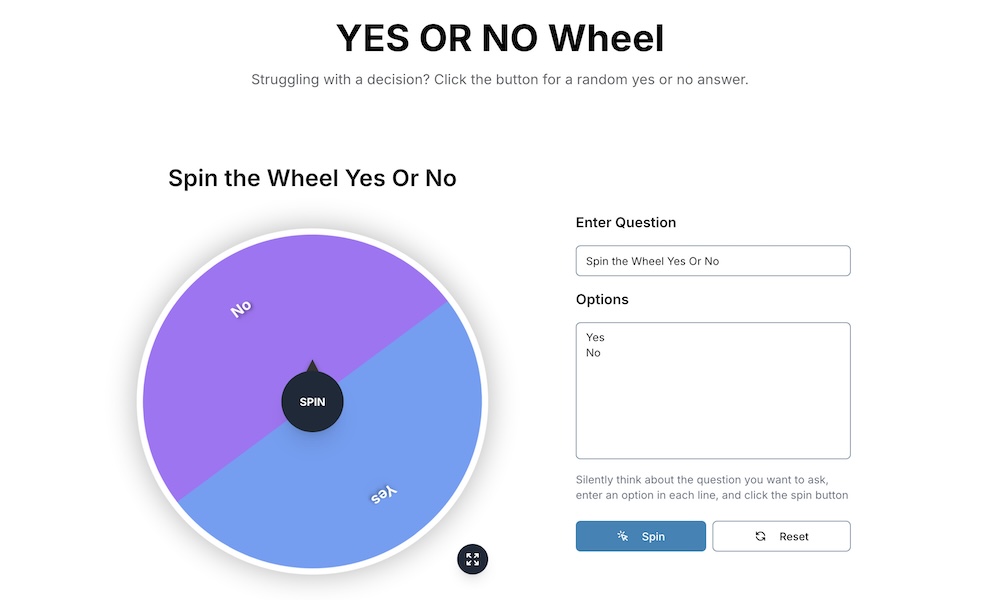Select the 'Yes' line in the Options box
This screenshot has width=1000, height=600.
coord(595,337)
